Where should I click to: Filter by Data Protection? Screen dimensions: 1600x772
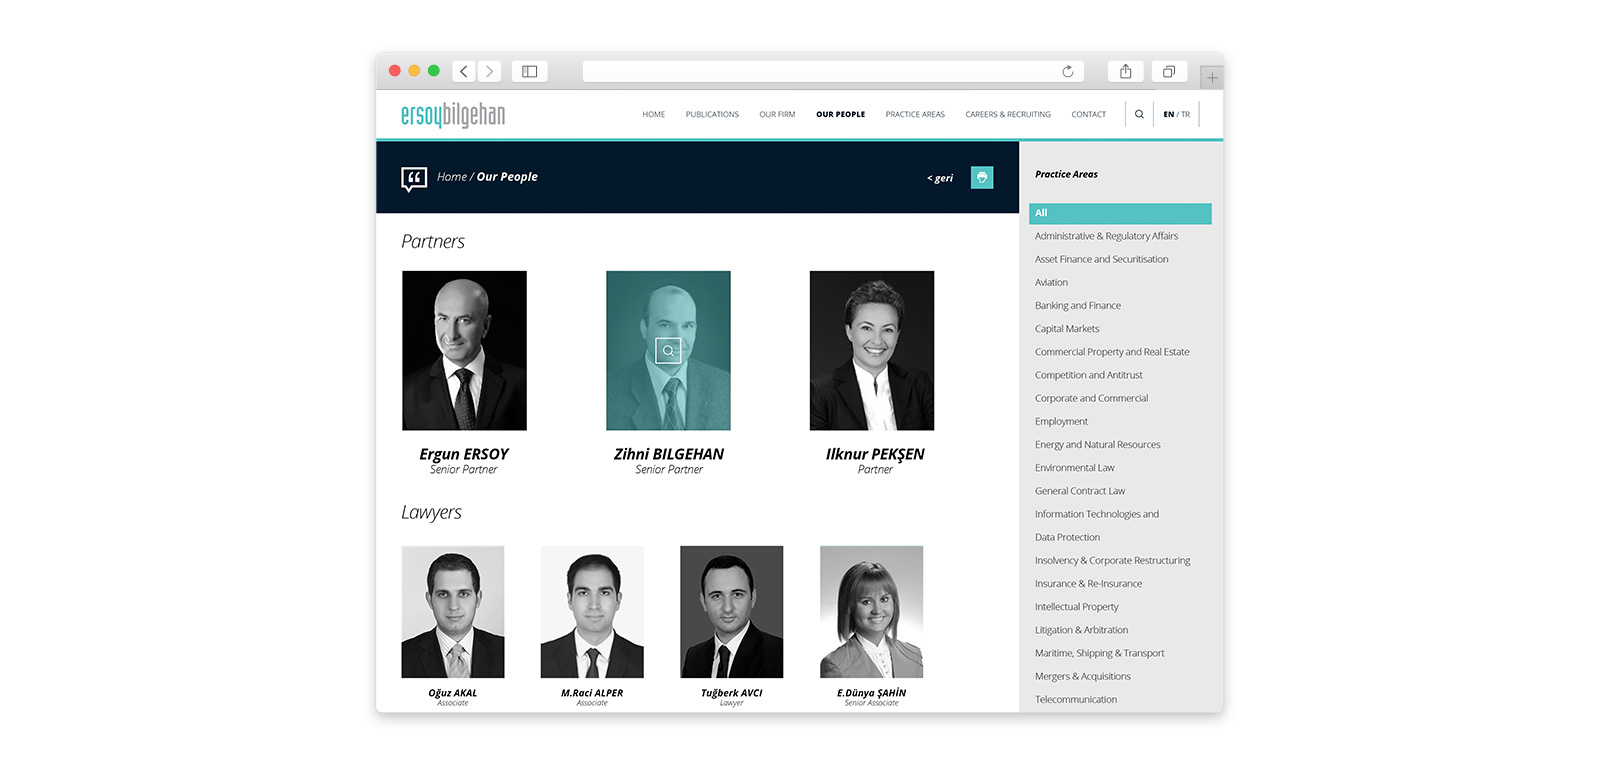[1067, 537]
